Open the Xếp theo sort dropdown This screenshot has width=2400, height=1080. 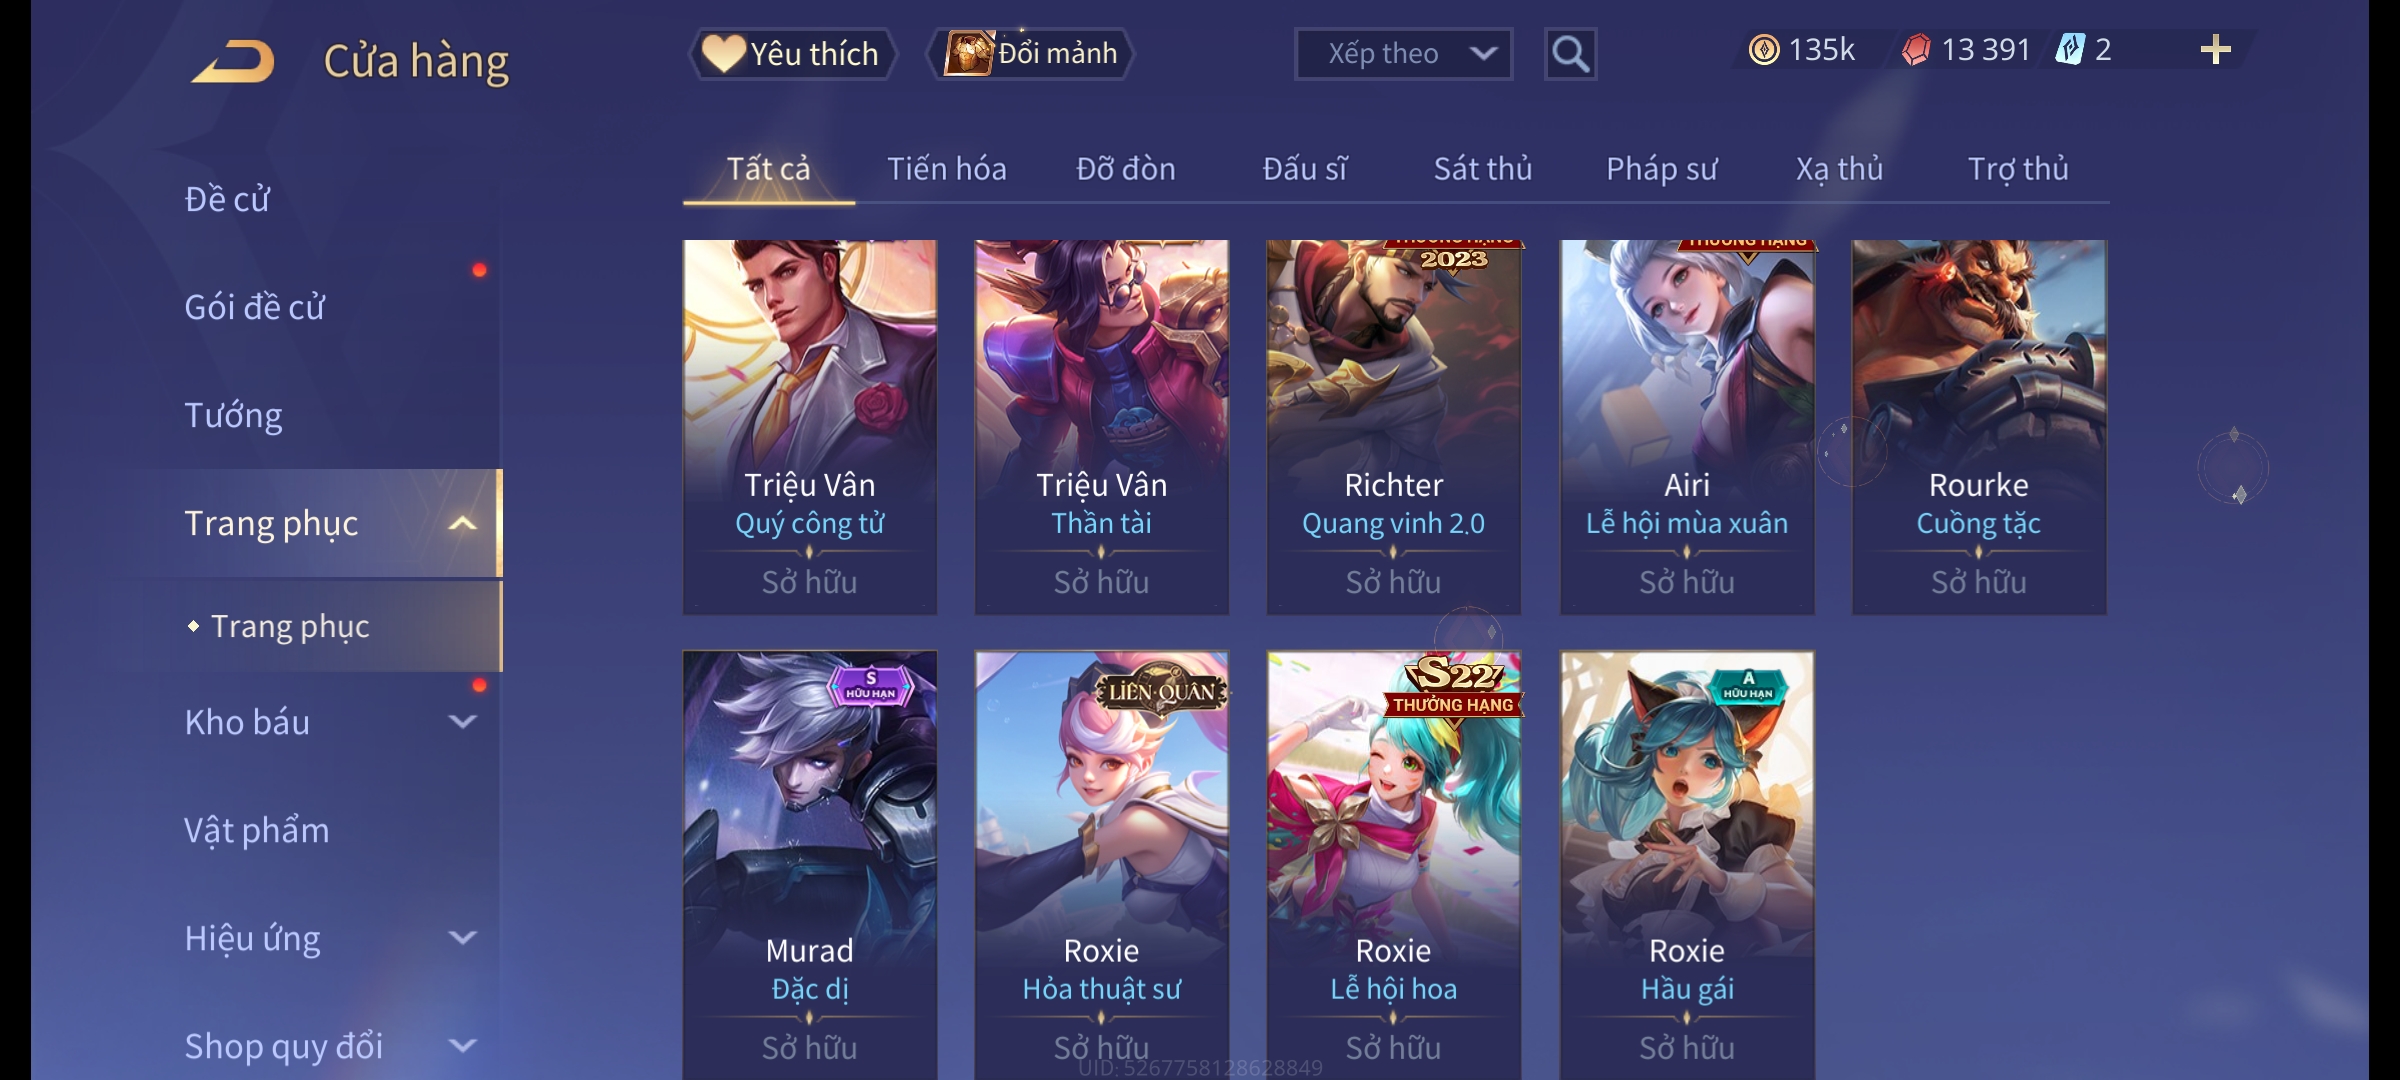pos(1403,54)
